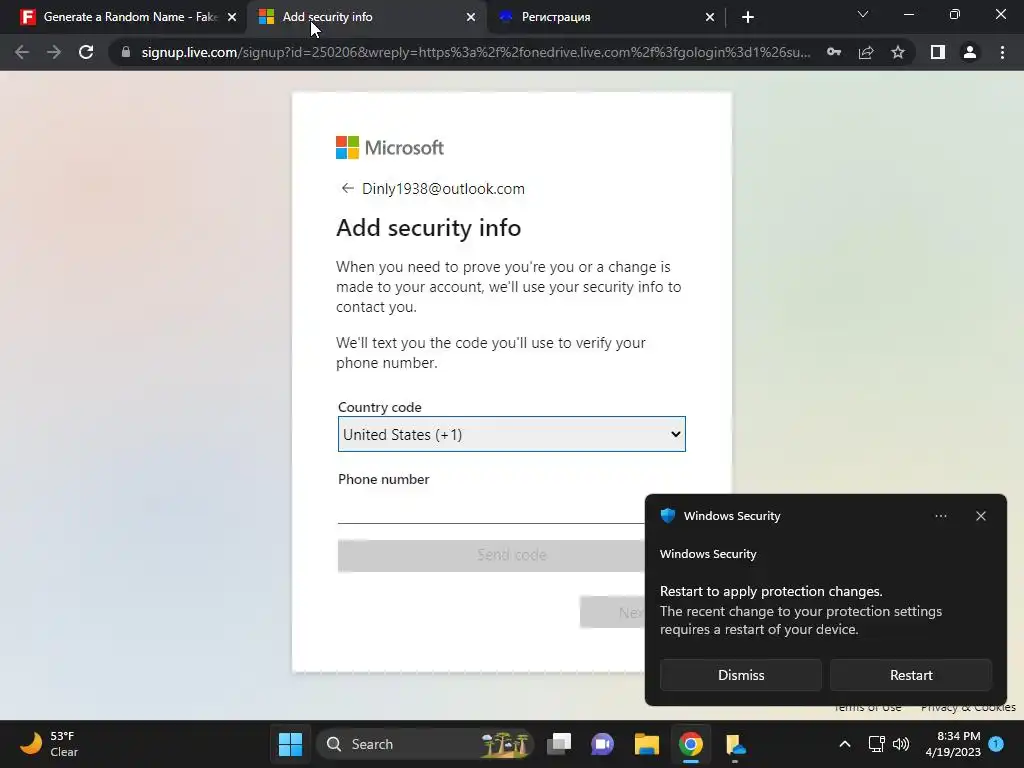
Task: Click the Add security info heading
Action: (x=428, y=228)
